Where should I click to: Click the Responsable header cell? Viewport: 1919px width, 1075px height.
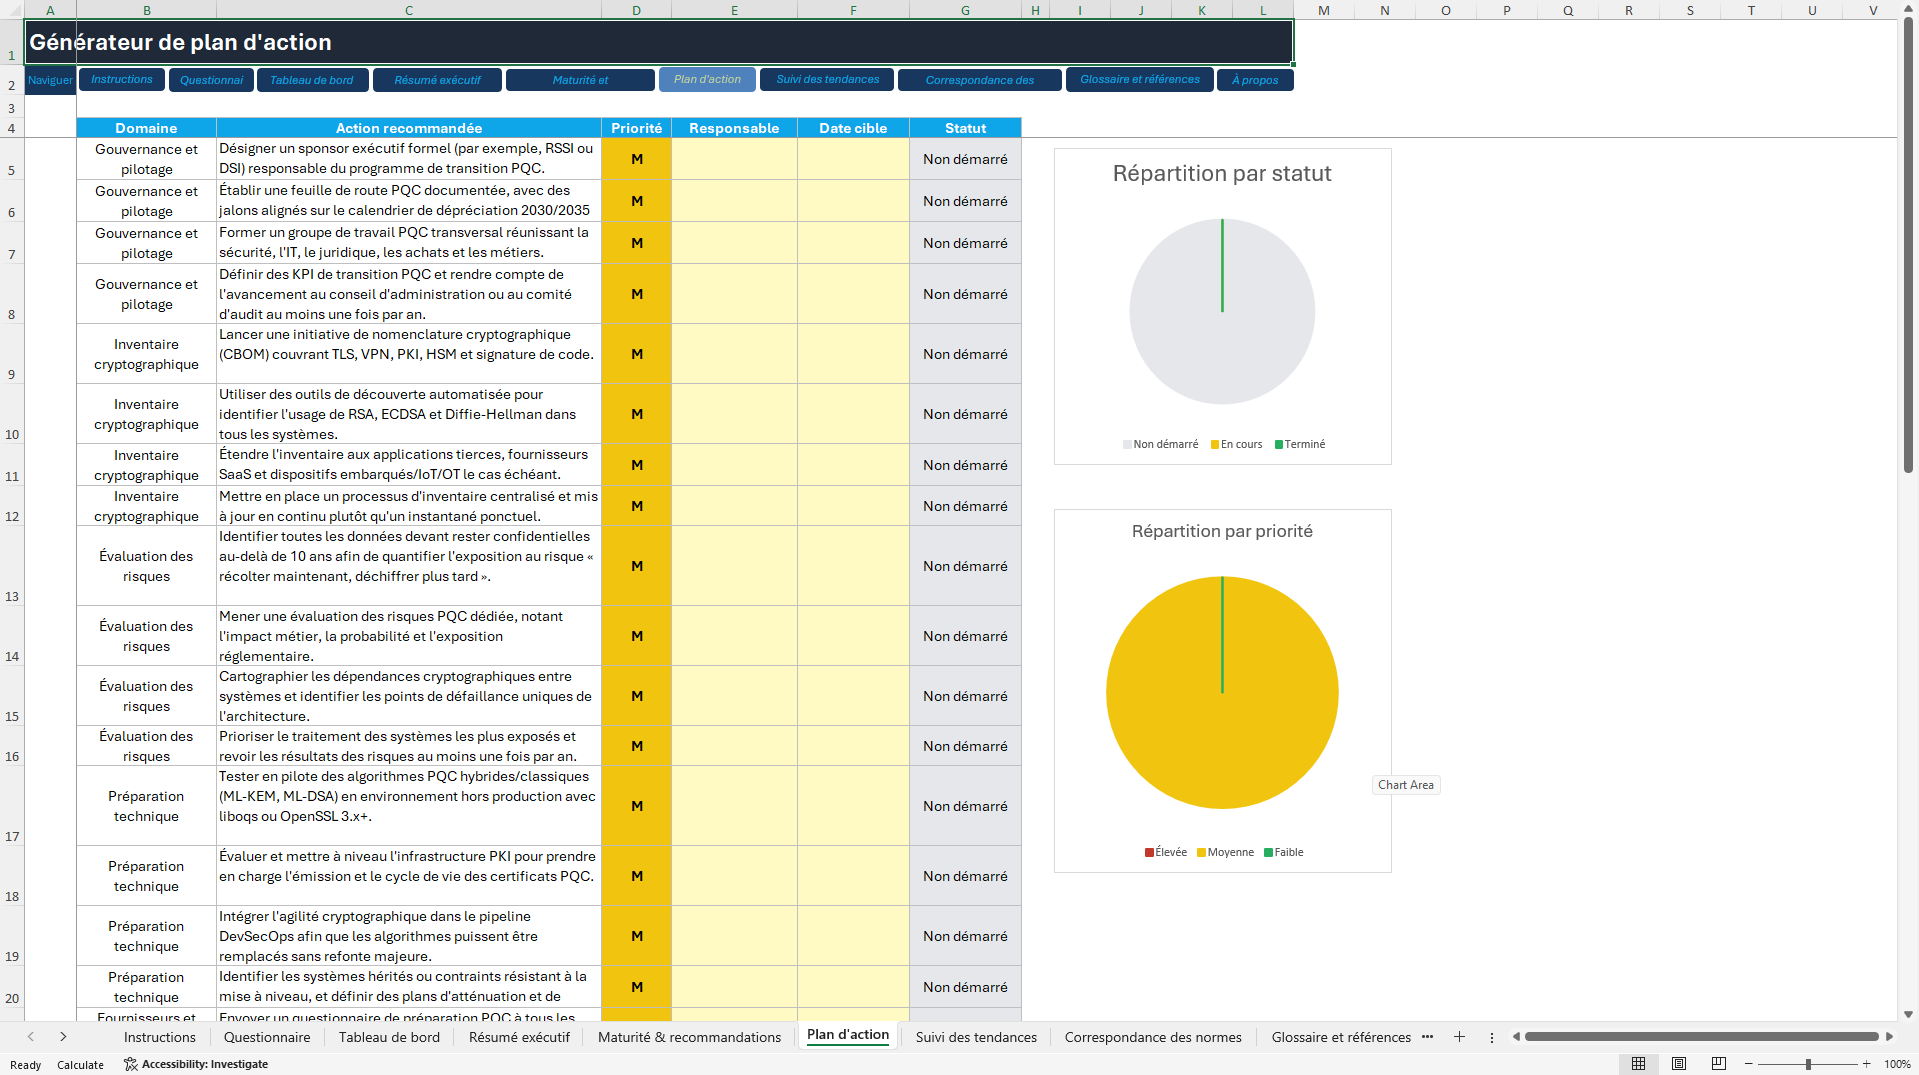pos(734,128)
